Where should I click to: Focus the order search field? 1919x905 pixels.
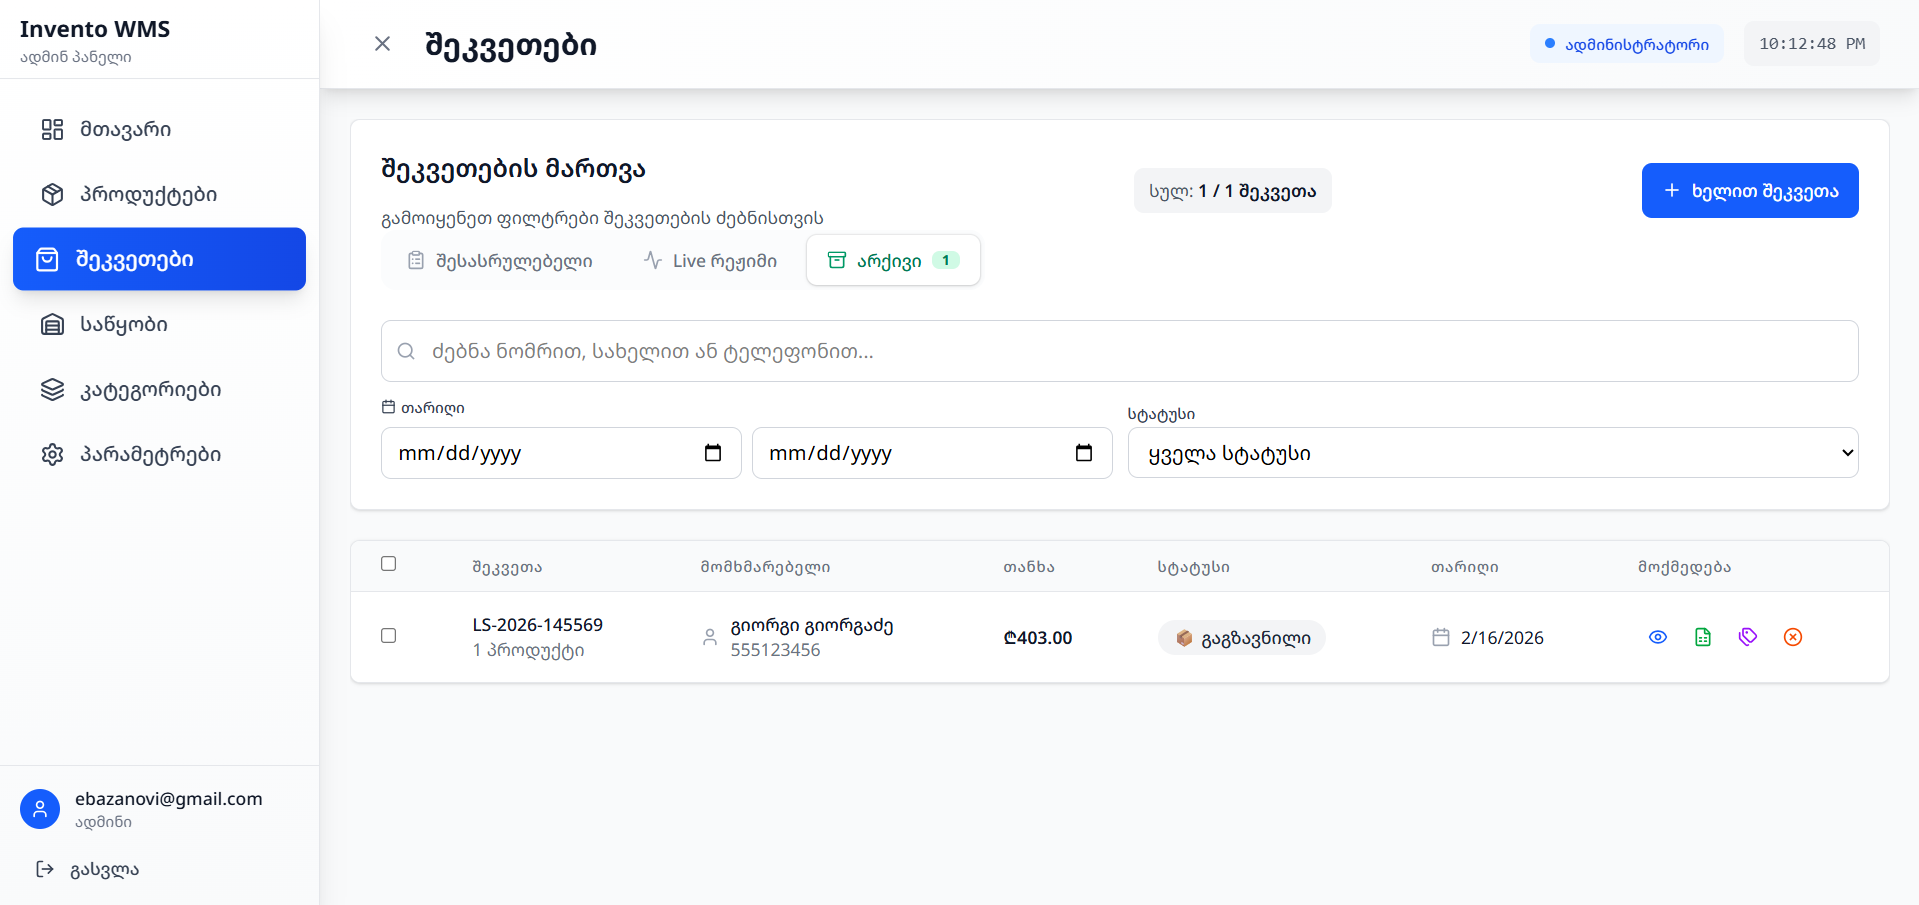click(x=1119, y=351)
